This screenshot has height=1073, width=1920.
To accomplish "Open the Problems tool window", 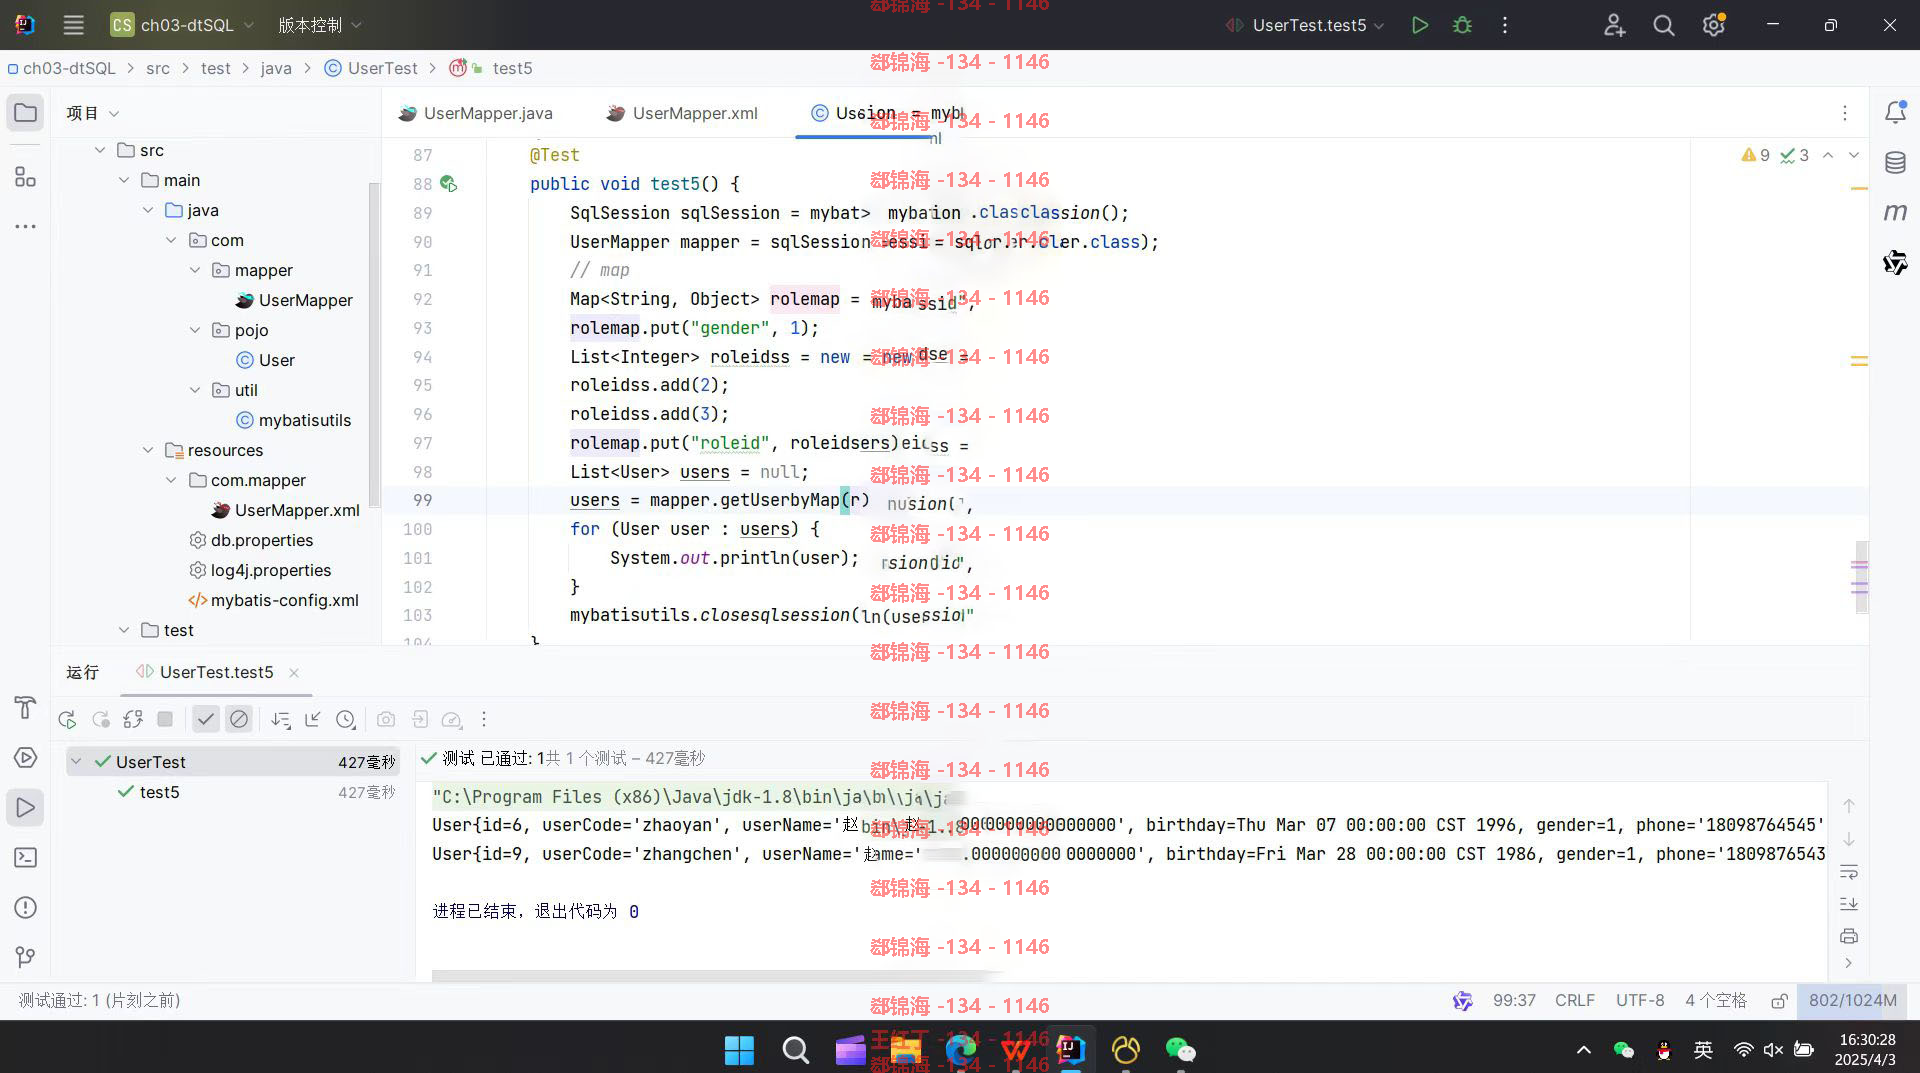I will 26,908.
